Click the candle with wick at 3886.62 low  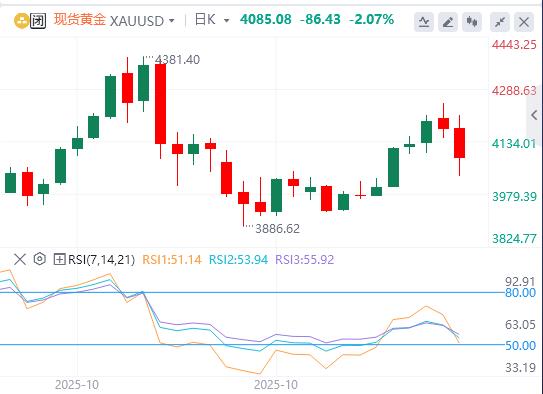click(x=243, y=198)
